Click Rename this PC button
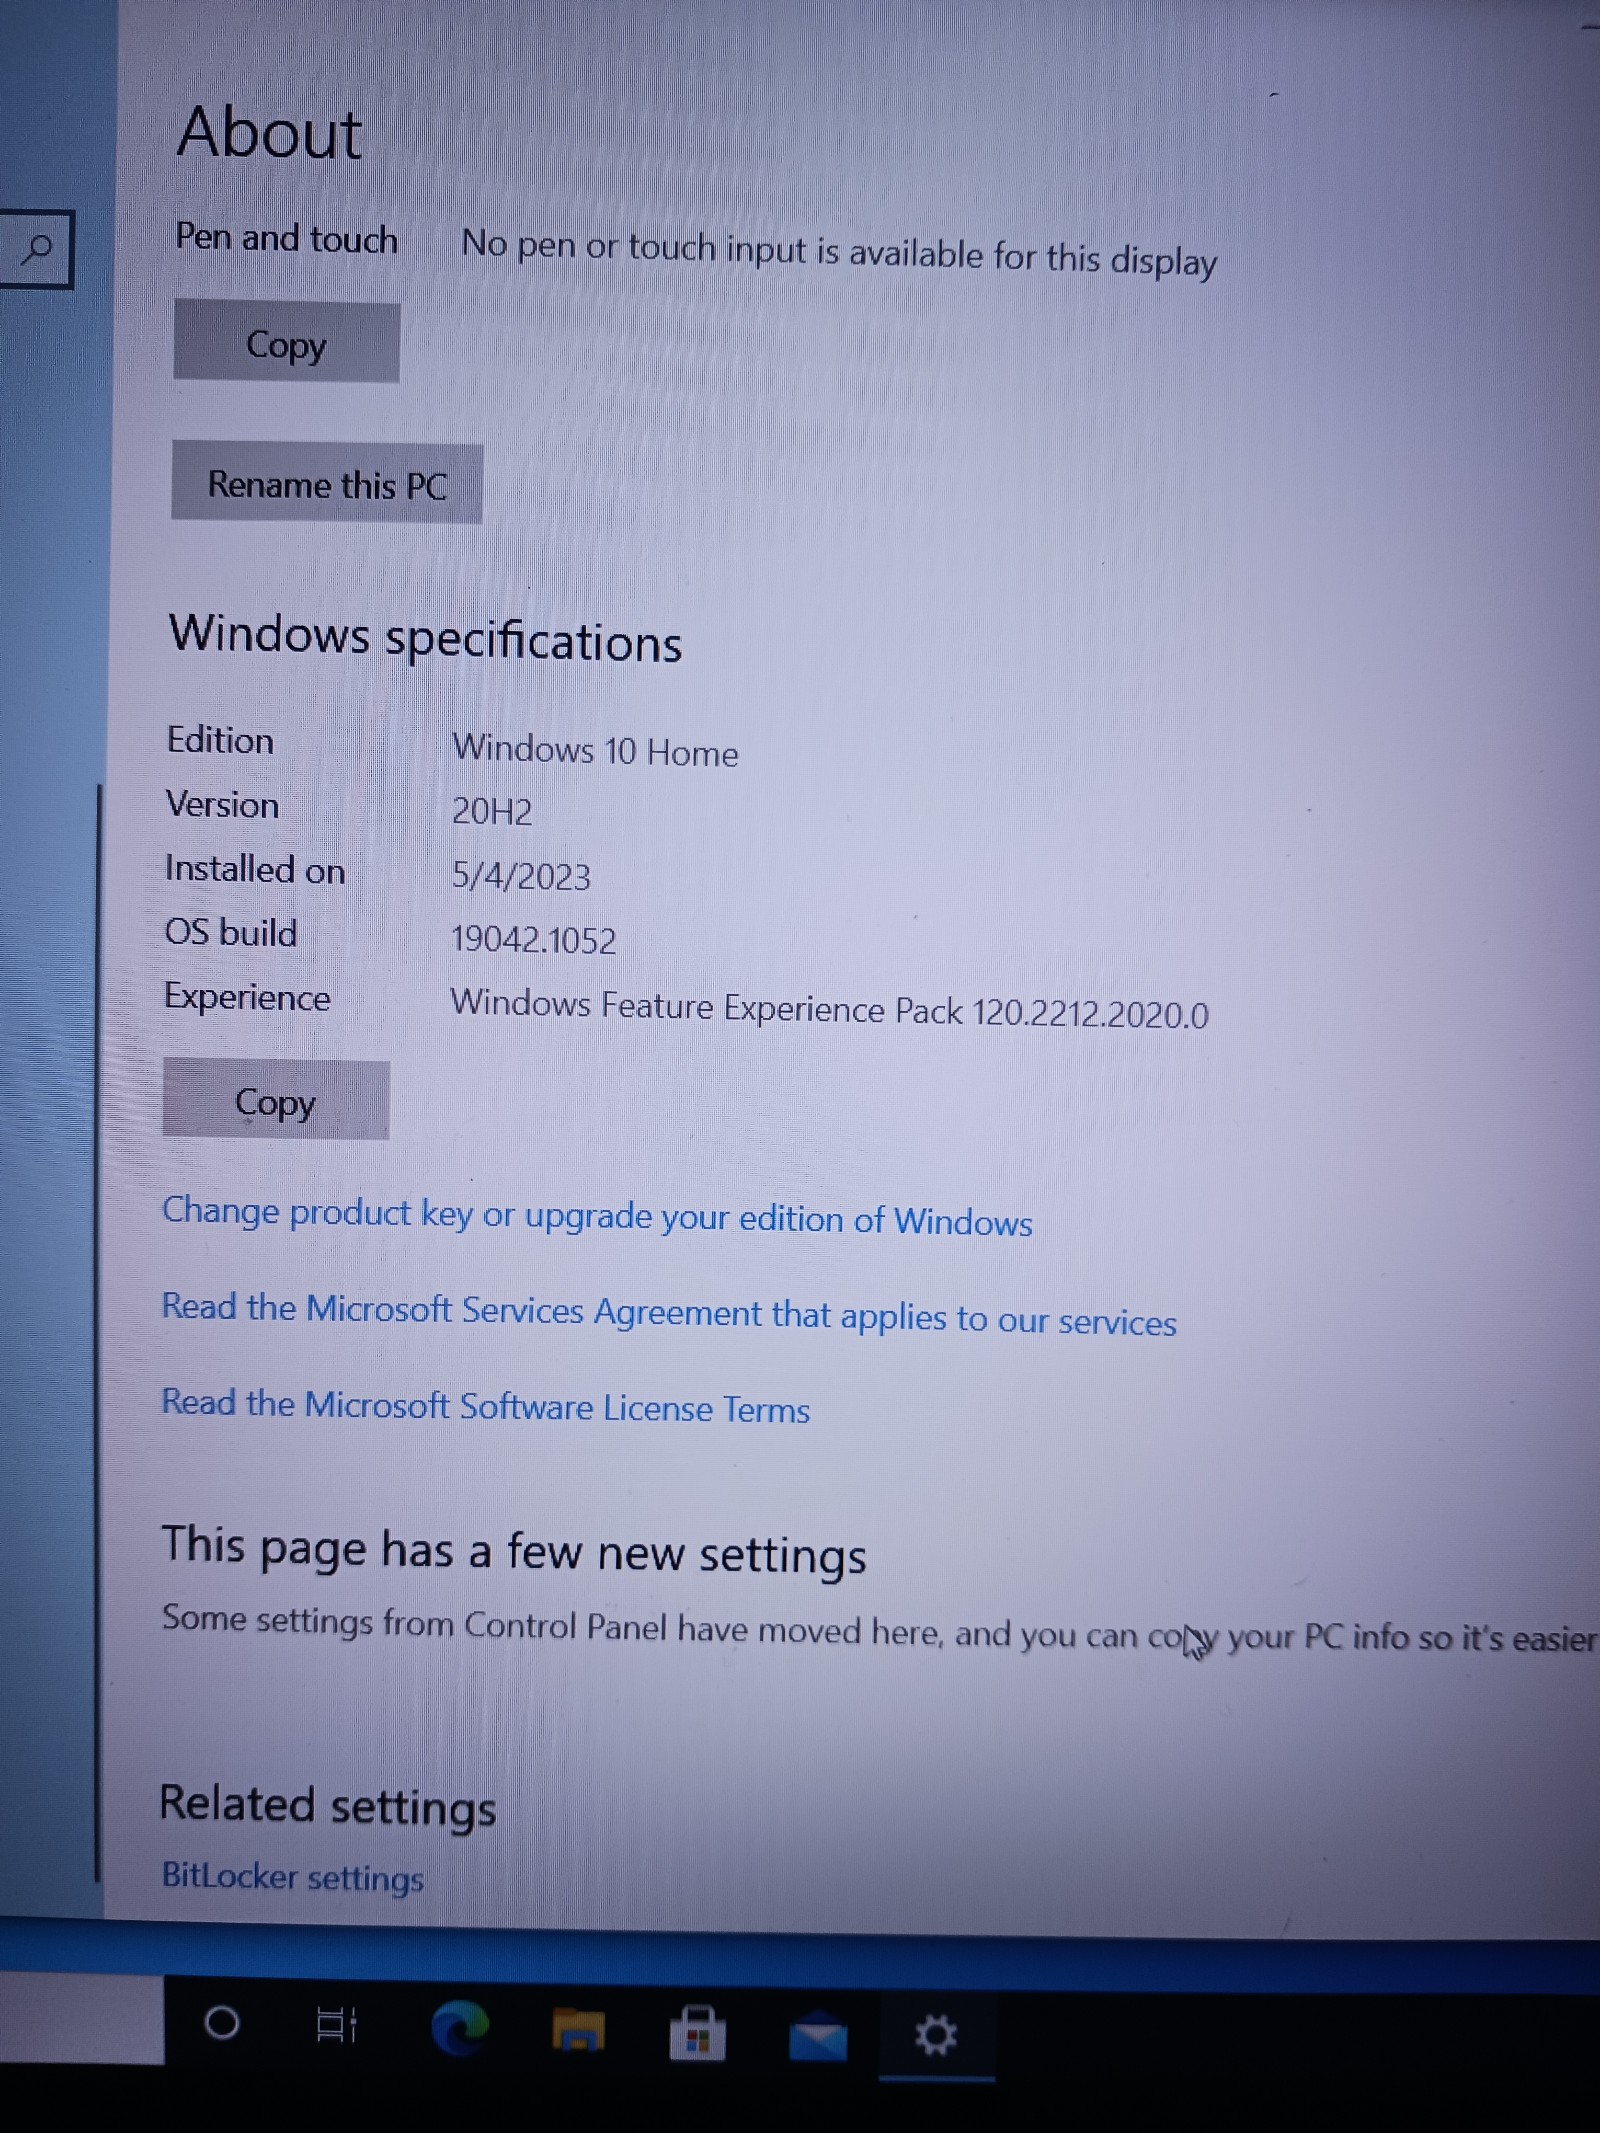 tap(327, 484)
